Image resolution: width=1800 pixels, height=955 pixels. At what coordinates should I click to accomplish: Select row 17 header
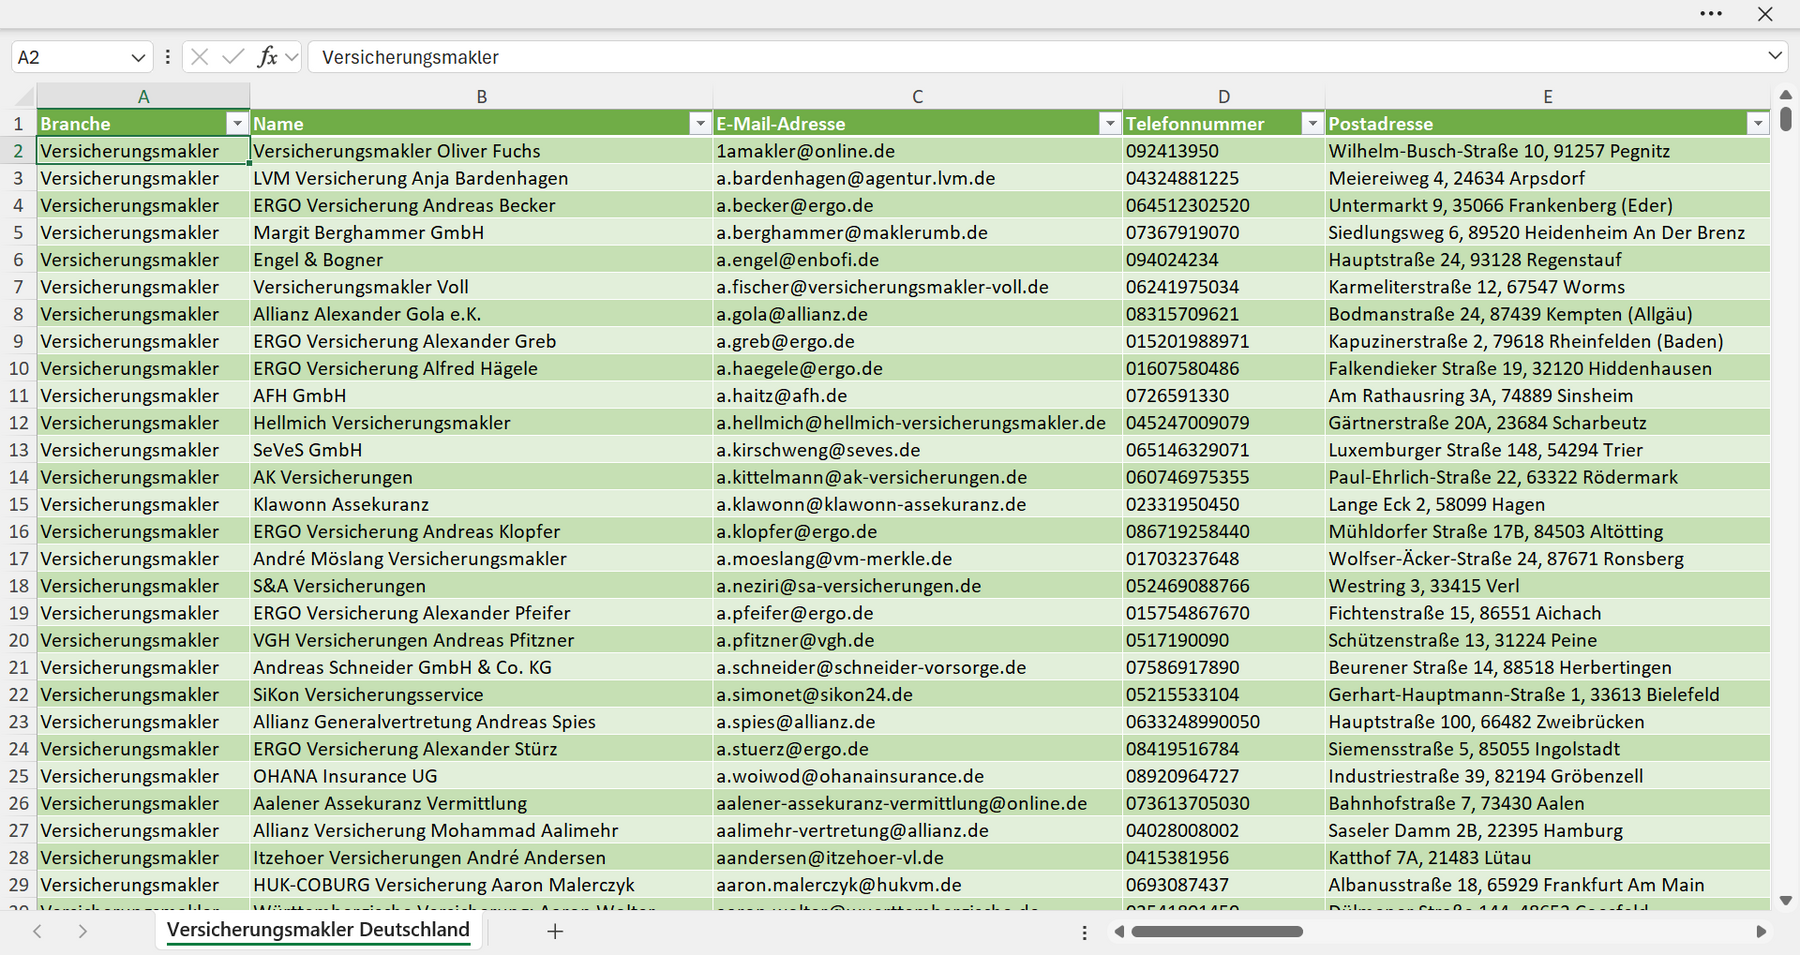tap(18, 558)
